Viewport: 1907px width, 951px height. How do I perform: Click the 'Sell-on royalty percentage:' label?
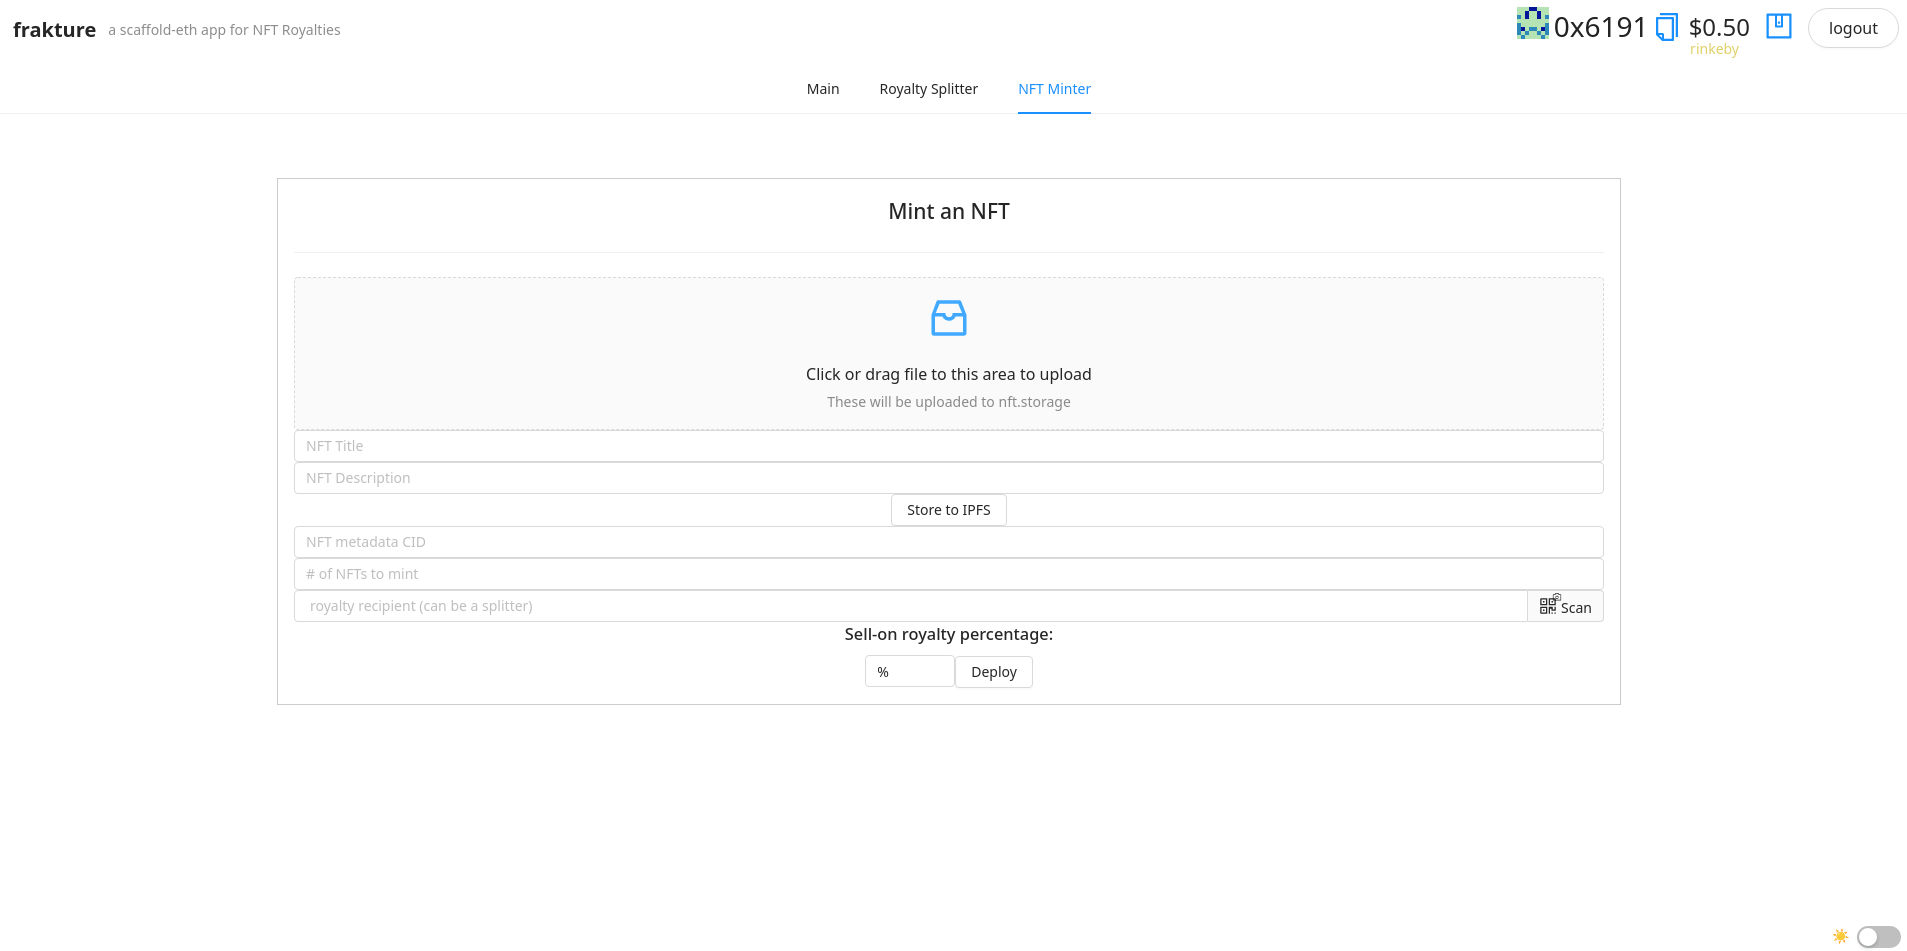tap(948, 634)
